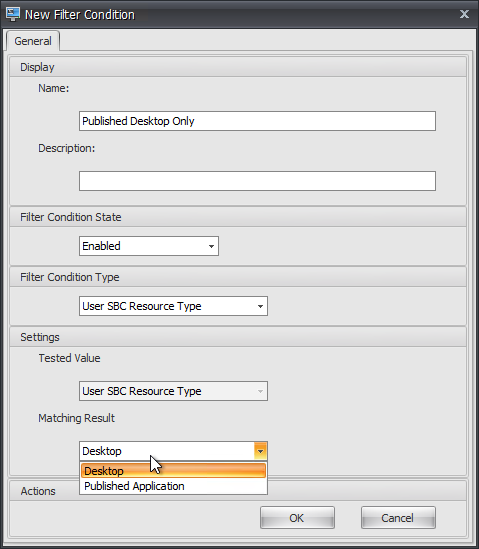Focus the empty Description text field

[x=257, y=181]
